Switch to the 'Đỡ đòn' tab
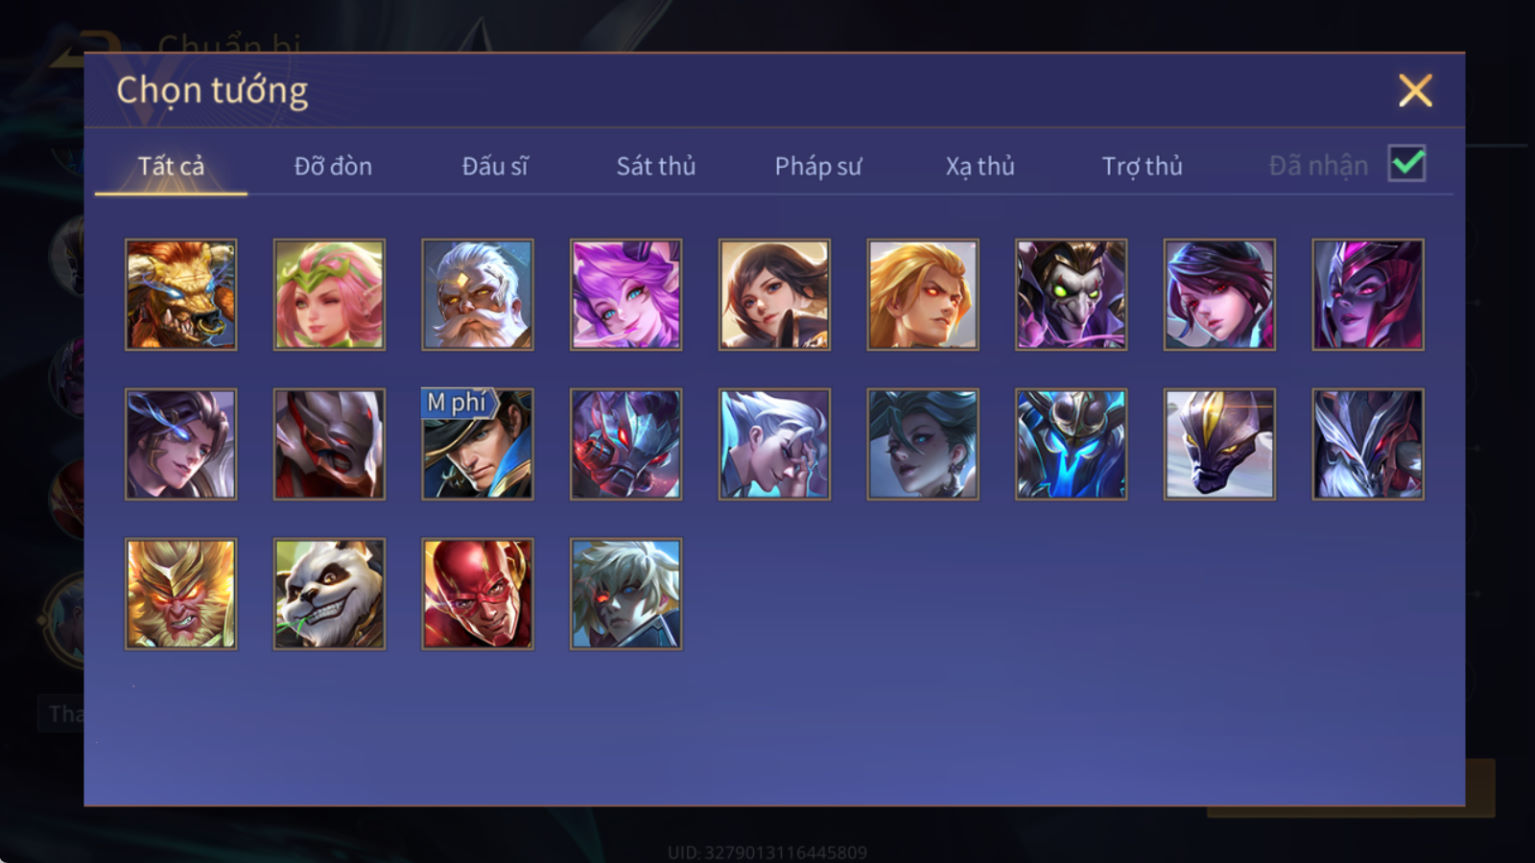The image size is (1535, 863). (x=333, y=166)
